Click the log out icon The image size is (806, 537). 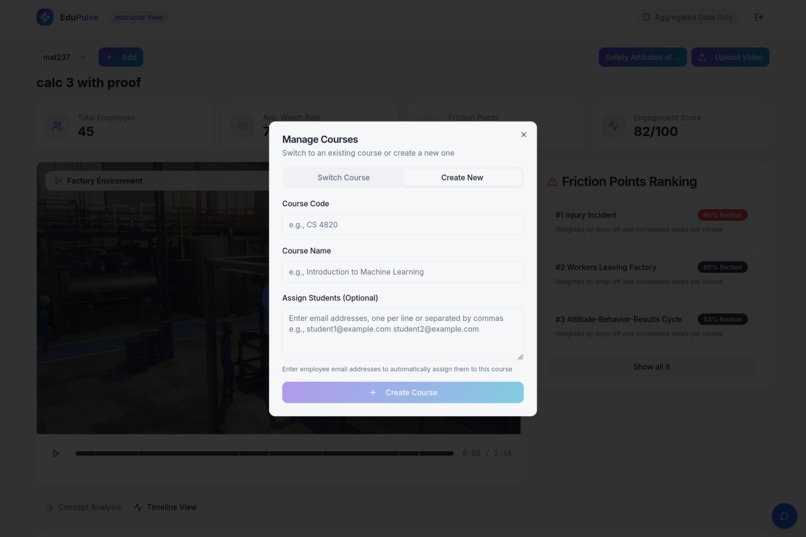pyautogui.click(x=759, y=17)
